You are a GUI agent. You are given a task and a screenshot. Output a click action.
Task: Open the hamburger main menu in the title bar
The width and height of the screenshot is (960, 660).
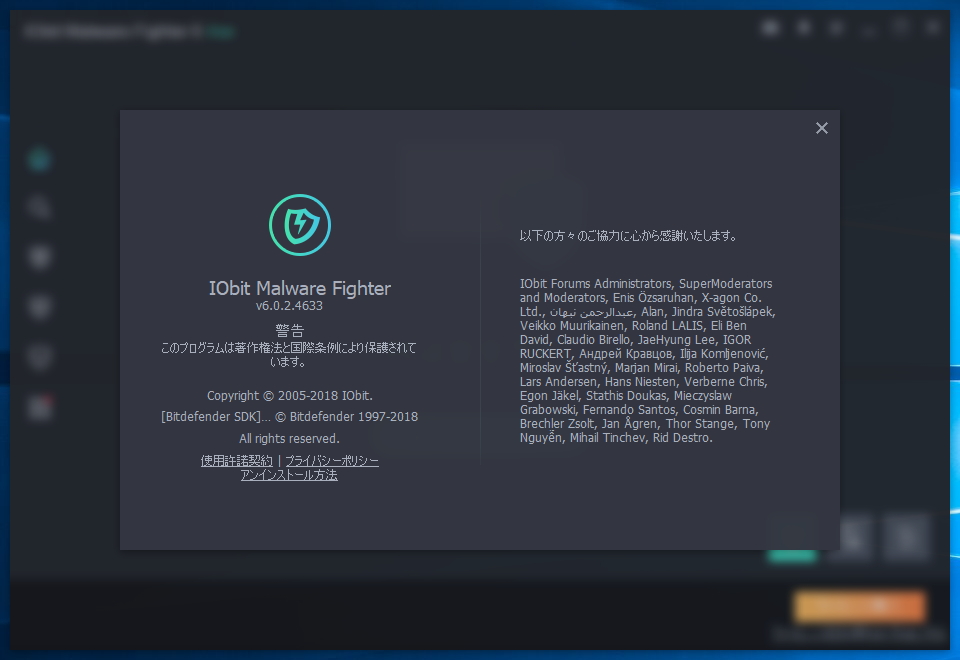pyautogui.click(x=900, y=27)
